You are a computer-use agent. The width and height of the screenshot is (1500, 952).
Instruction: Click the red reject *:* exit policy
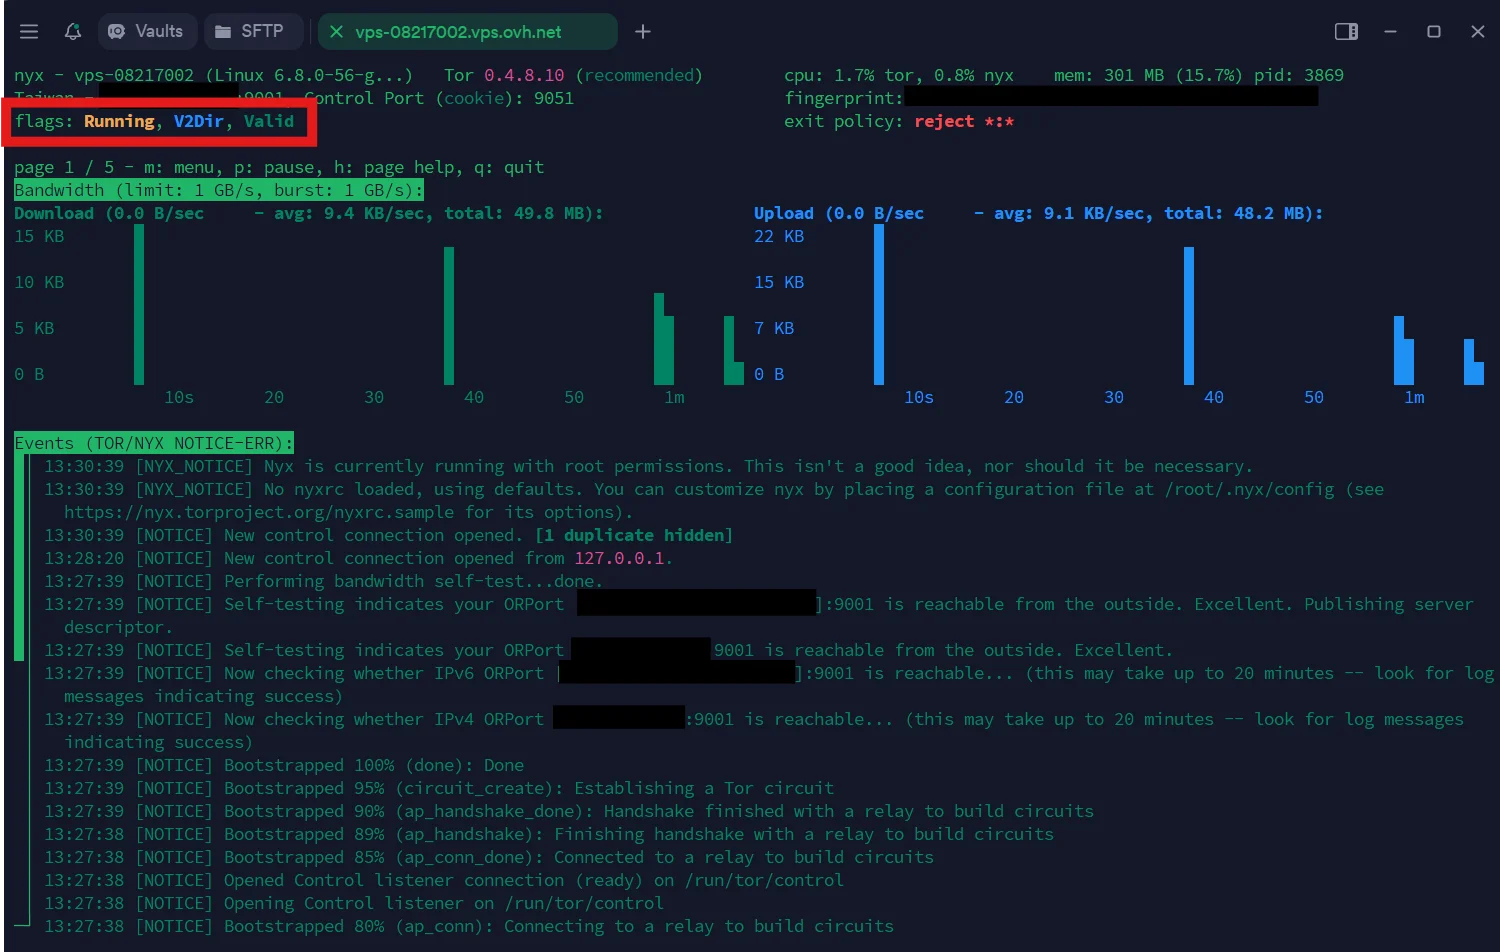963,121
